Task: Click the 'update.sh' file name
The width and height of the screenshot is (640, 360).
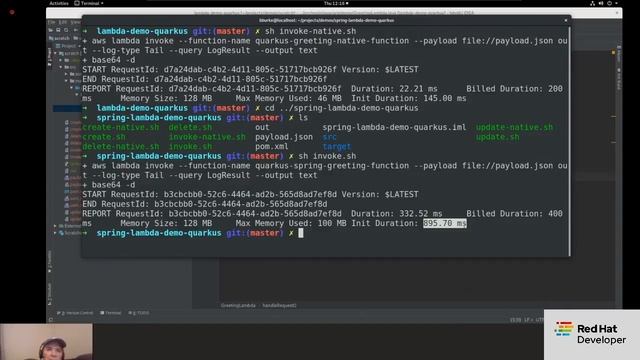Action: [498, 137]
